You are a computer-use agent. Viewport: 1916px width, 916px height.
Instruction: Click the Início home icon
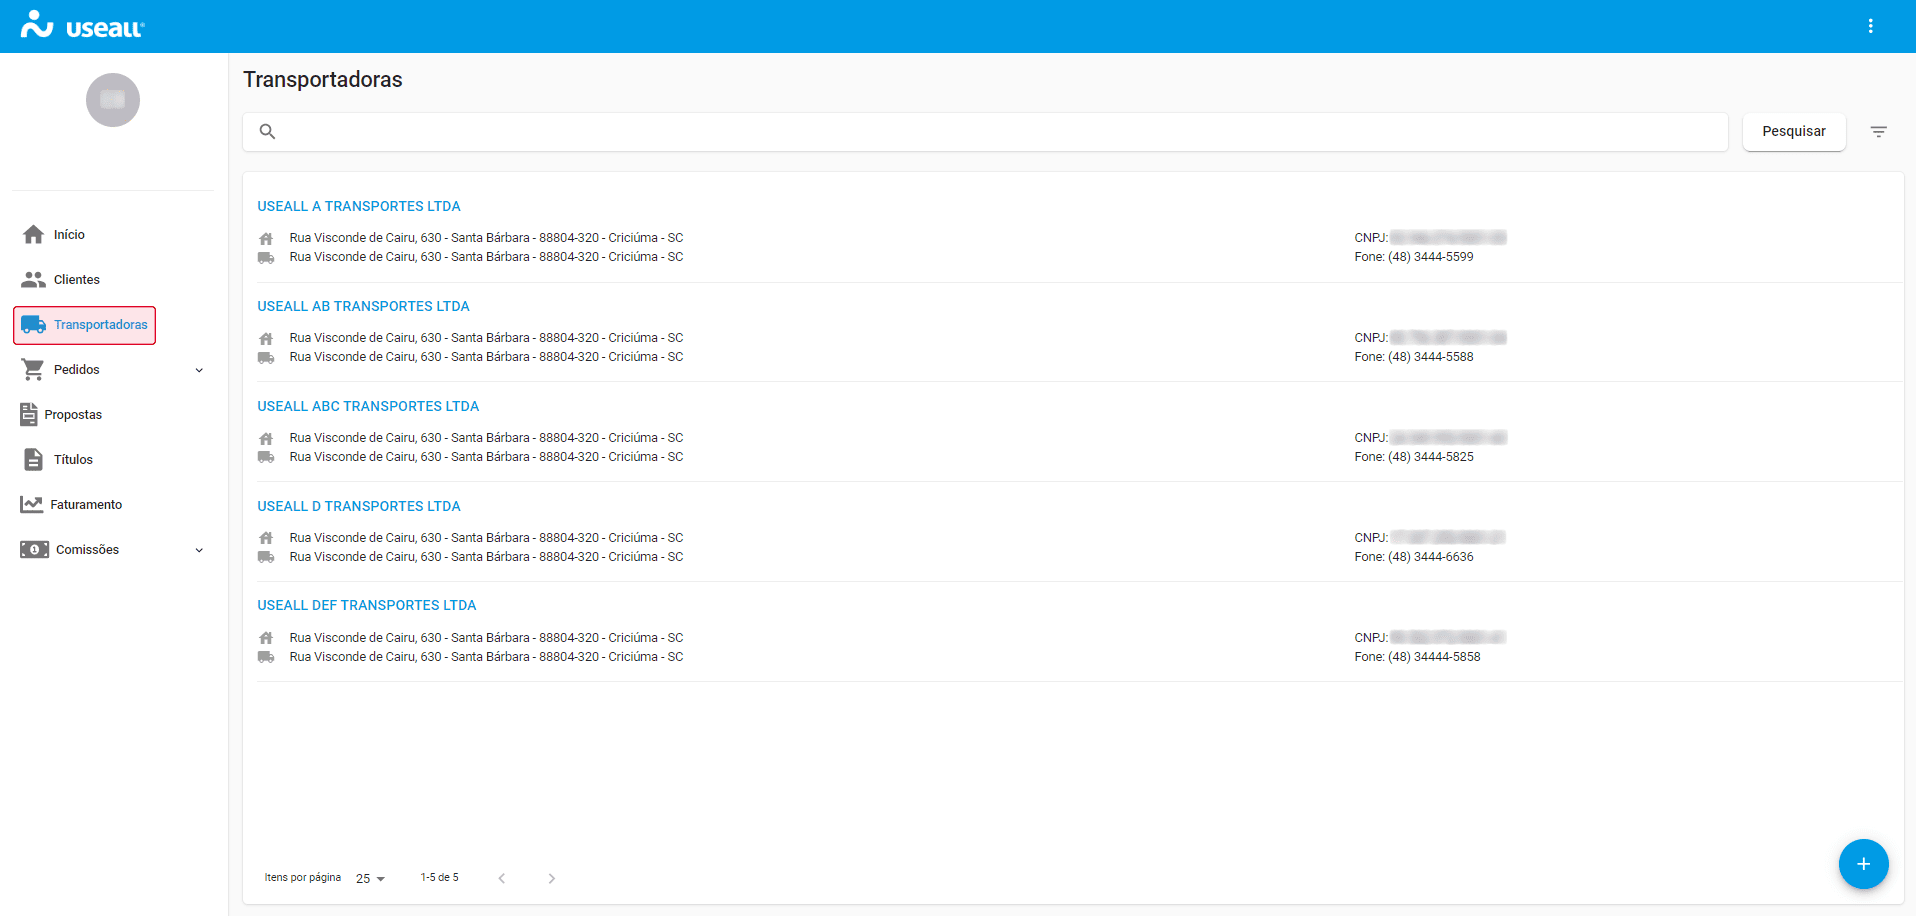(x=33, y=234)
